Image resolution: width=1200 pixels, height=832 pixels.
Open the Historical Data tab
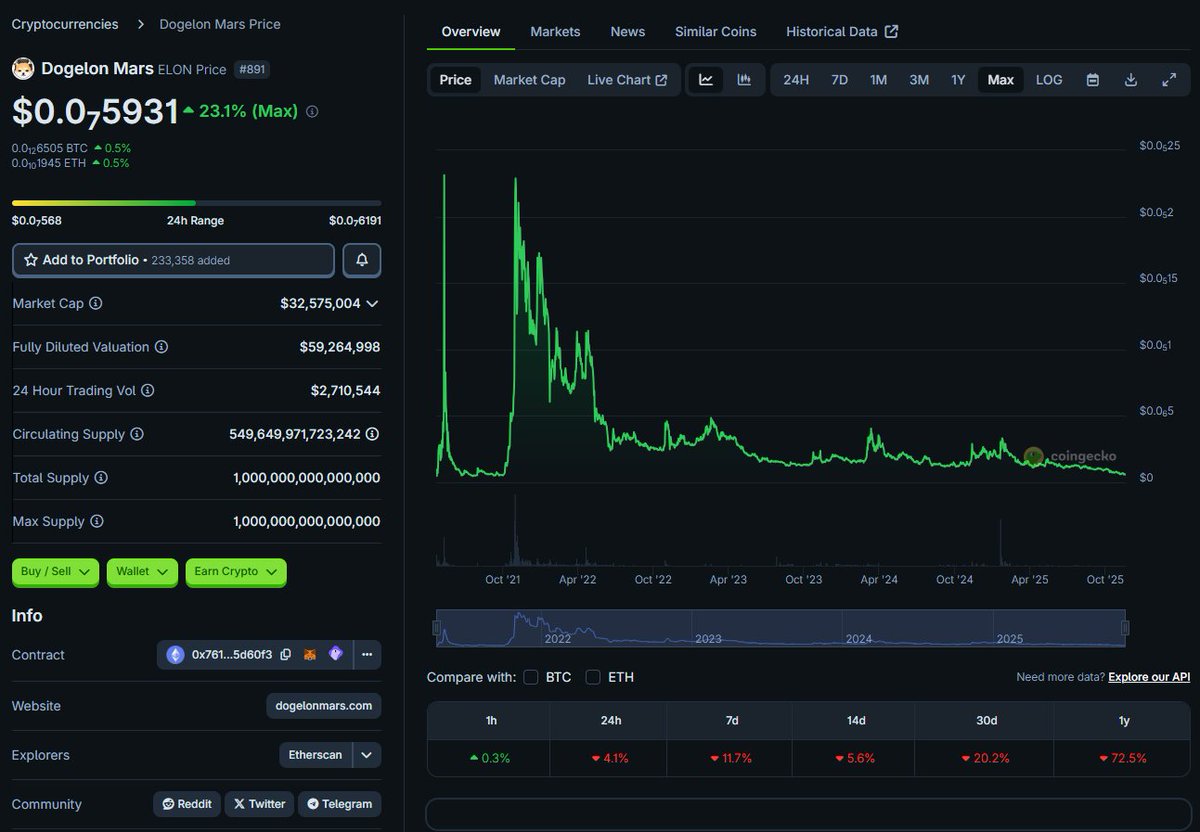tap(833, 31)
